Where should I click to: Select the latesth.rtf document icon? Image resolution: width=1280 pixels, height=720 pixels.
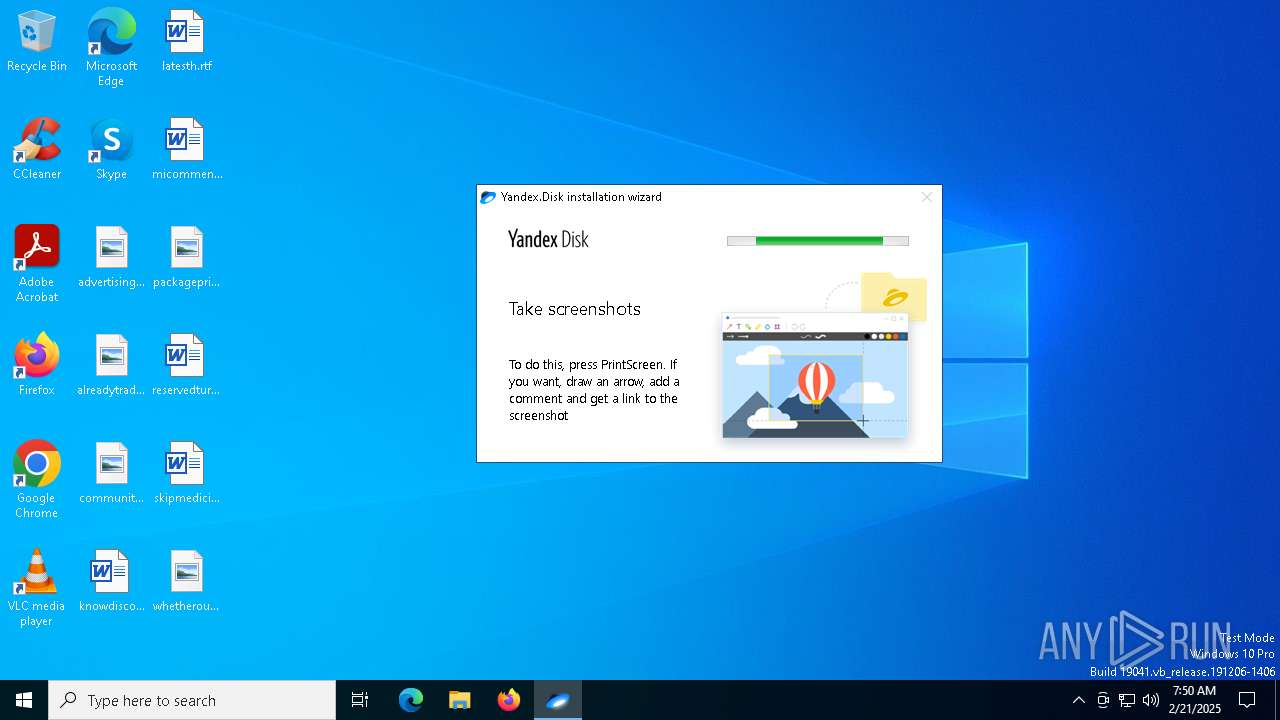186,42
